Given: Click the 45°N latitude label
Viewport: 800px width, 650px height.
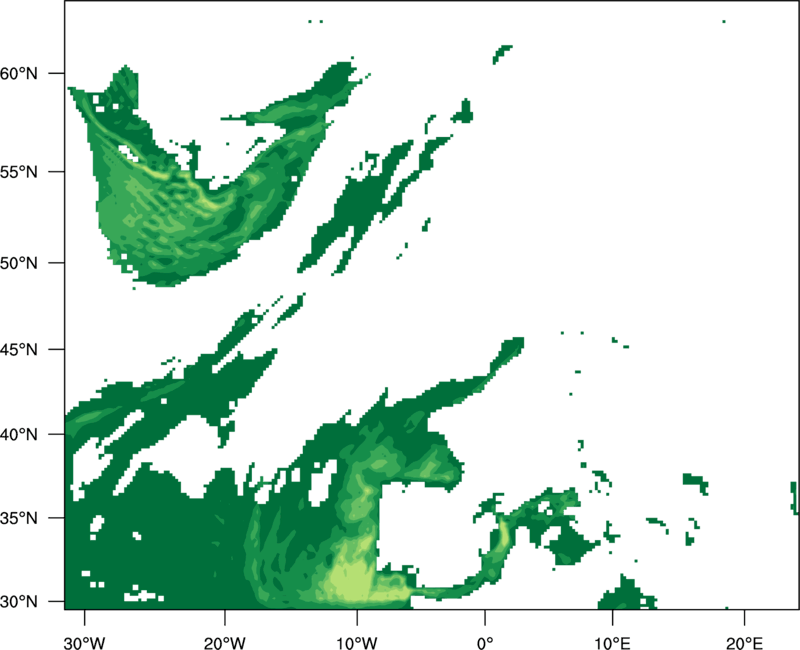Looking at the screenshot, I should click(19, 349).
